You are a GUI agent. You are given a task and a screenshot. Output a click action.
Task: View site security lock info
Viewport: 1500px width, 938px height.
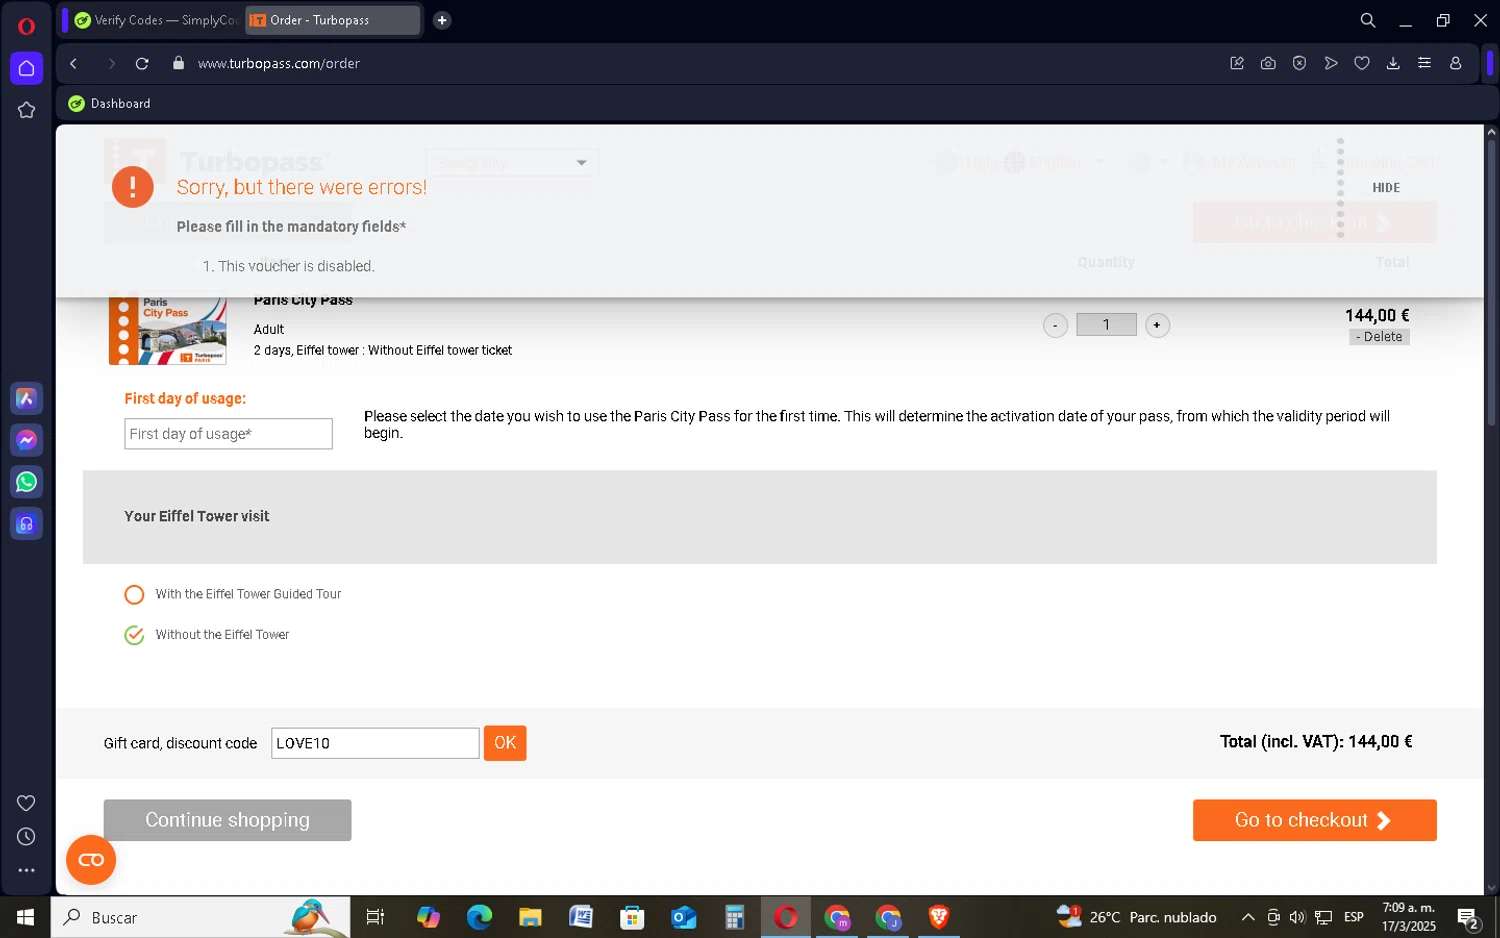click(x=178, y=63)
